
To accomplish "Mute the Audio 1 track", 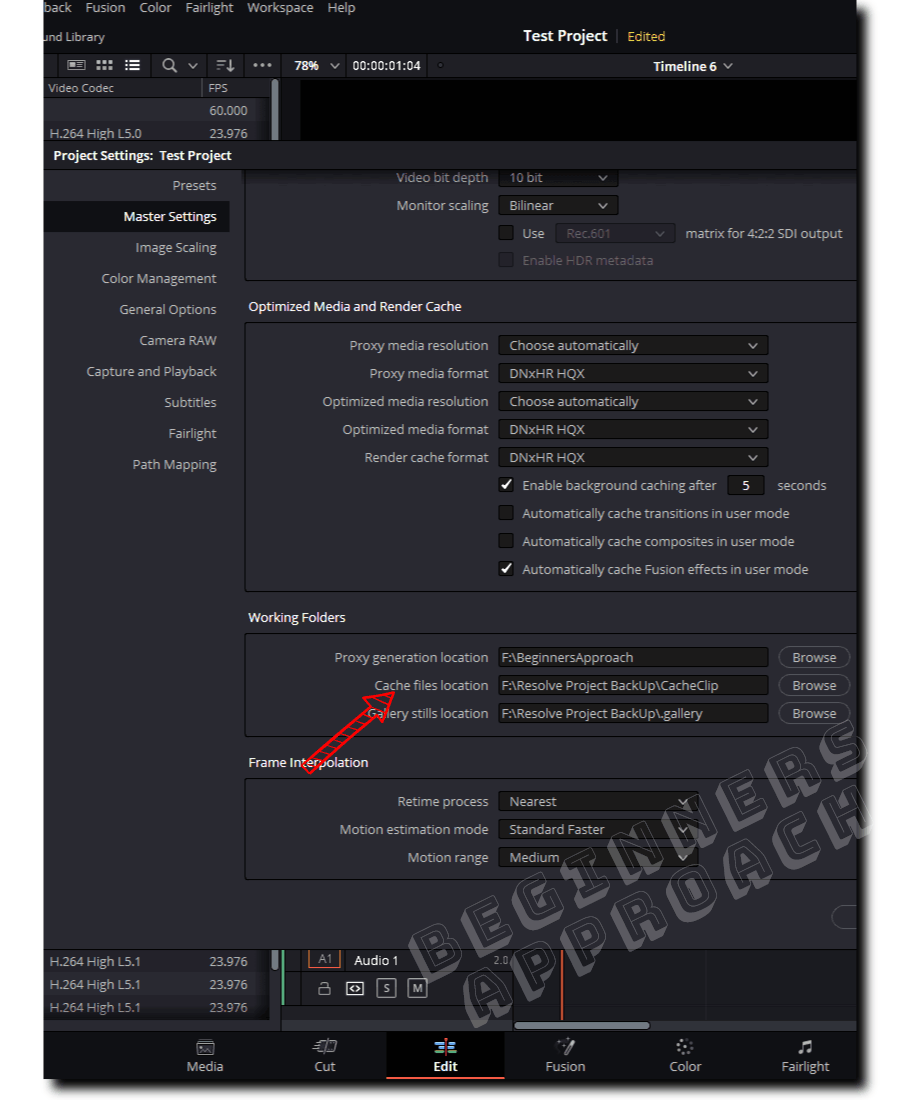I will pos(417,988).
